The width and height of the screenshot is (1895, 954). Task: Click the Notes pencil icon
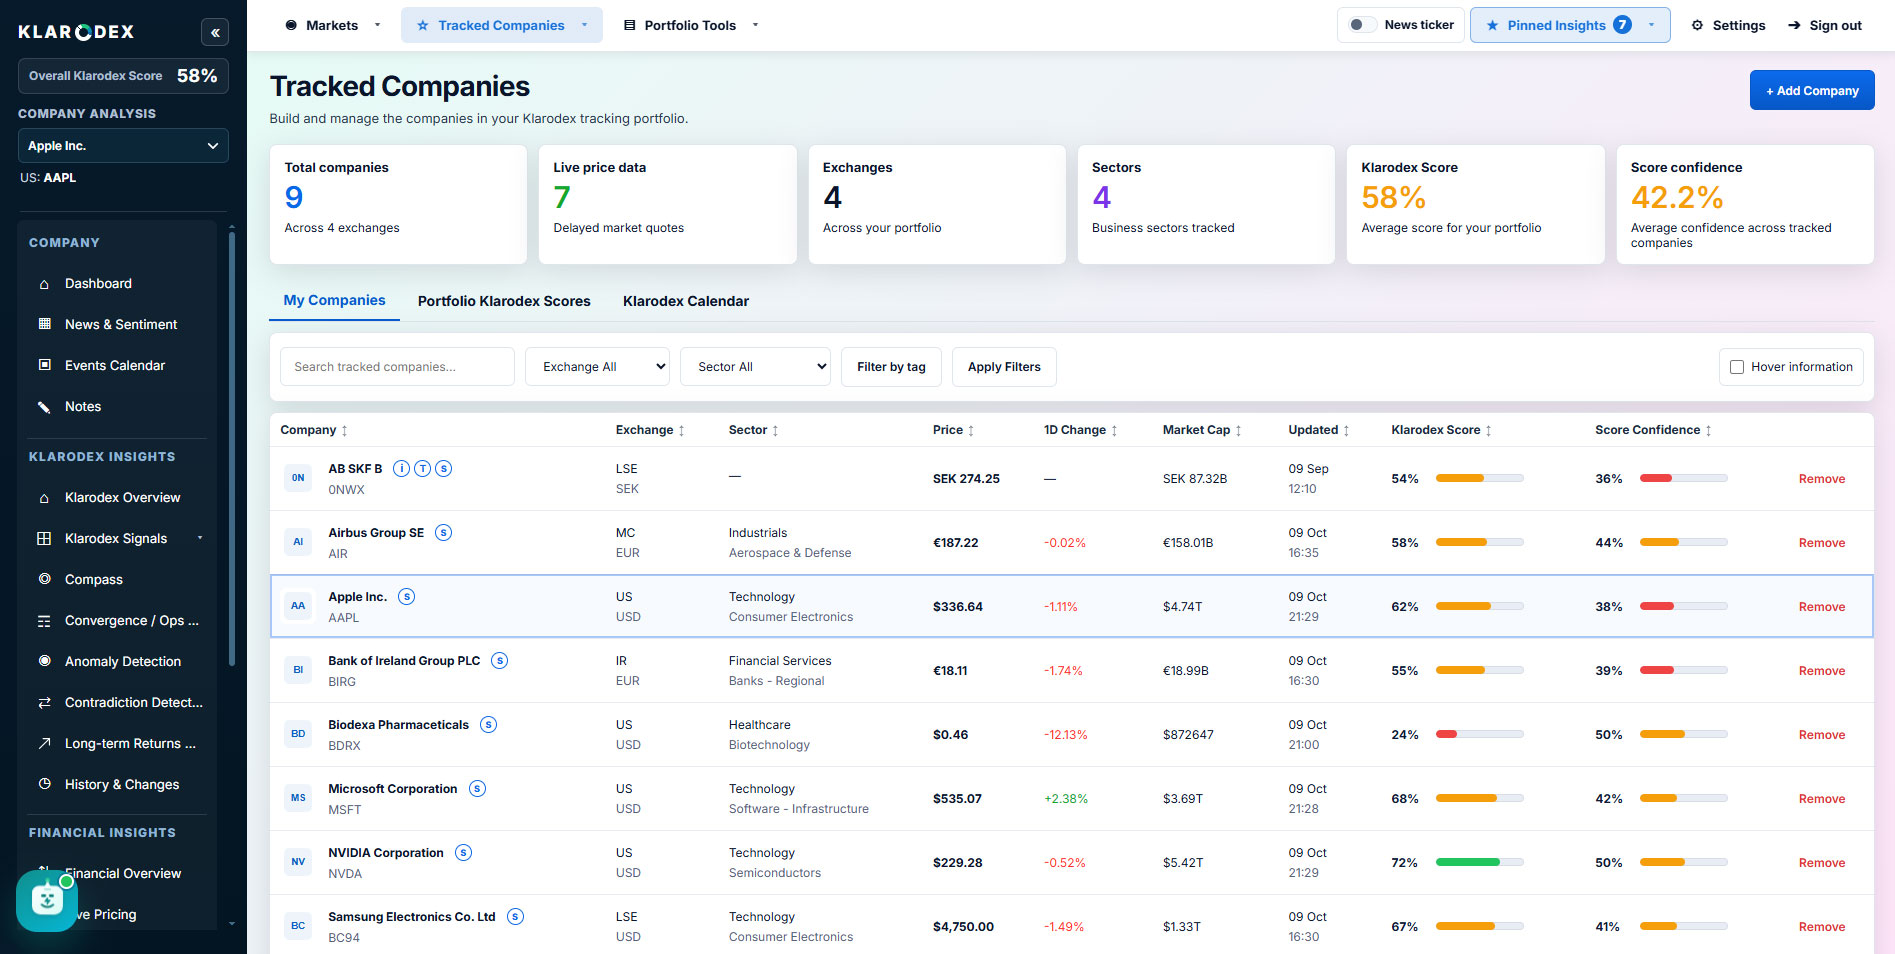click(x=44, y=407)
